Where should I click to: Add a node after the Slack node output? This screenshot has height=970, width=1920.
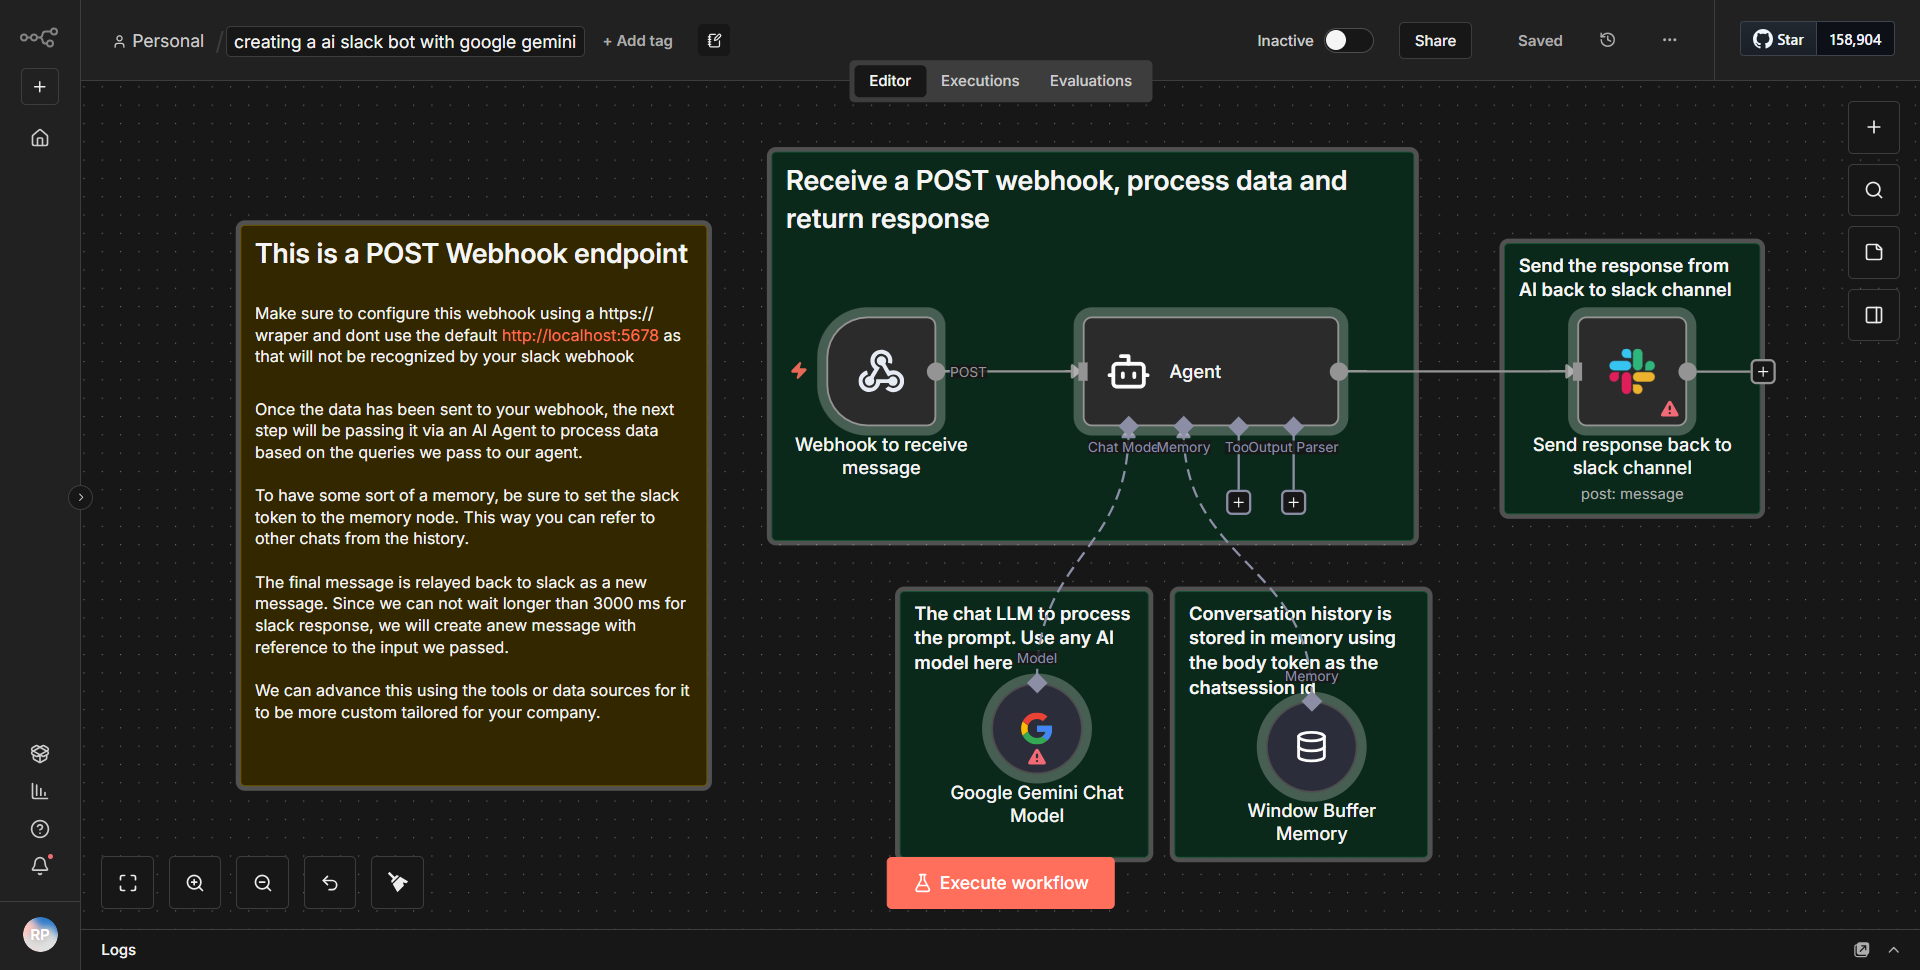(1763, 372)
